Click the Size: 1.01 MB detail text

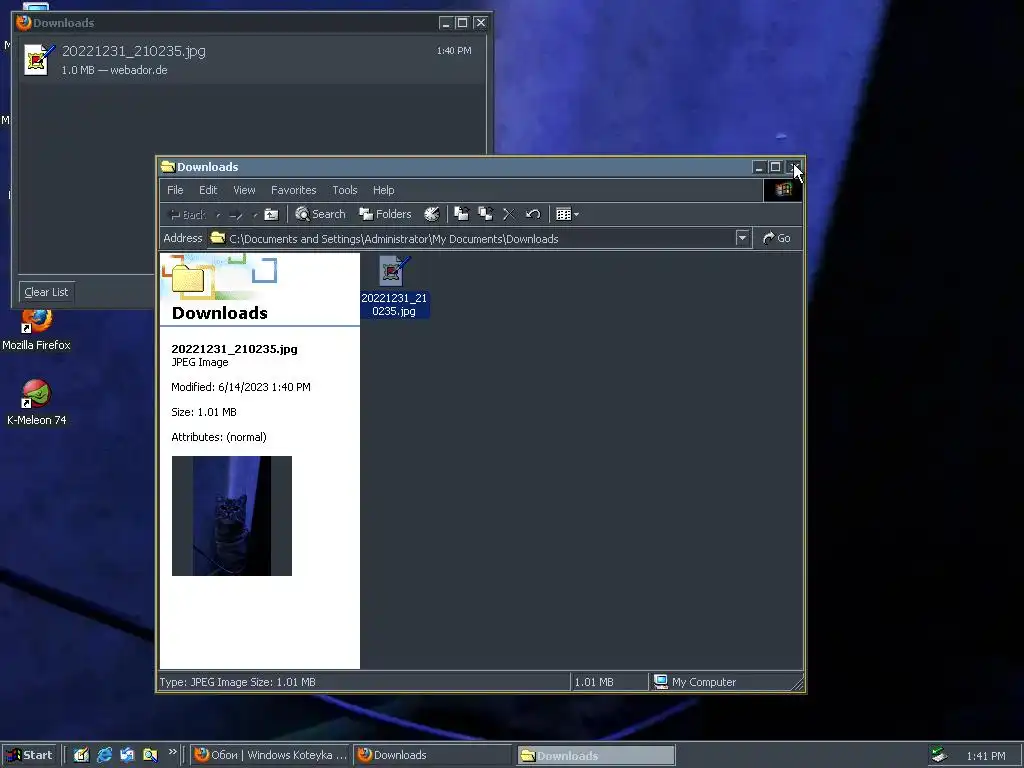pyautogui.click(x=204, y=412)
